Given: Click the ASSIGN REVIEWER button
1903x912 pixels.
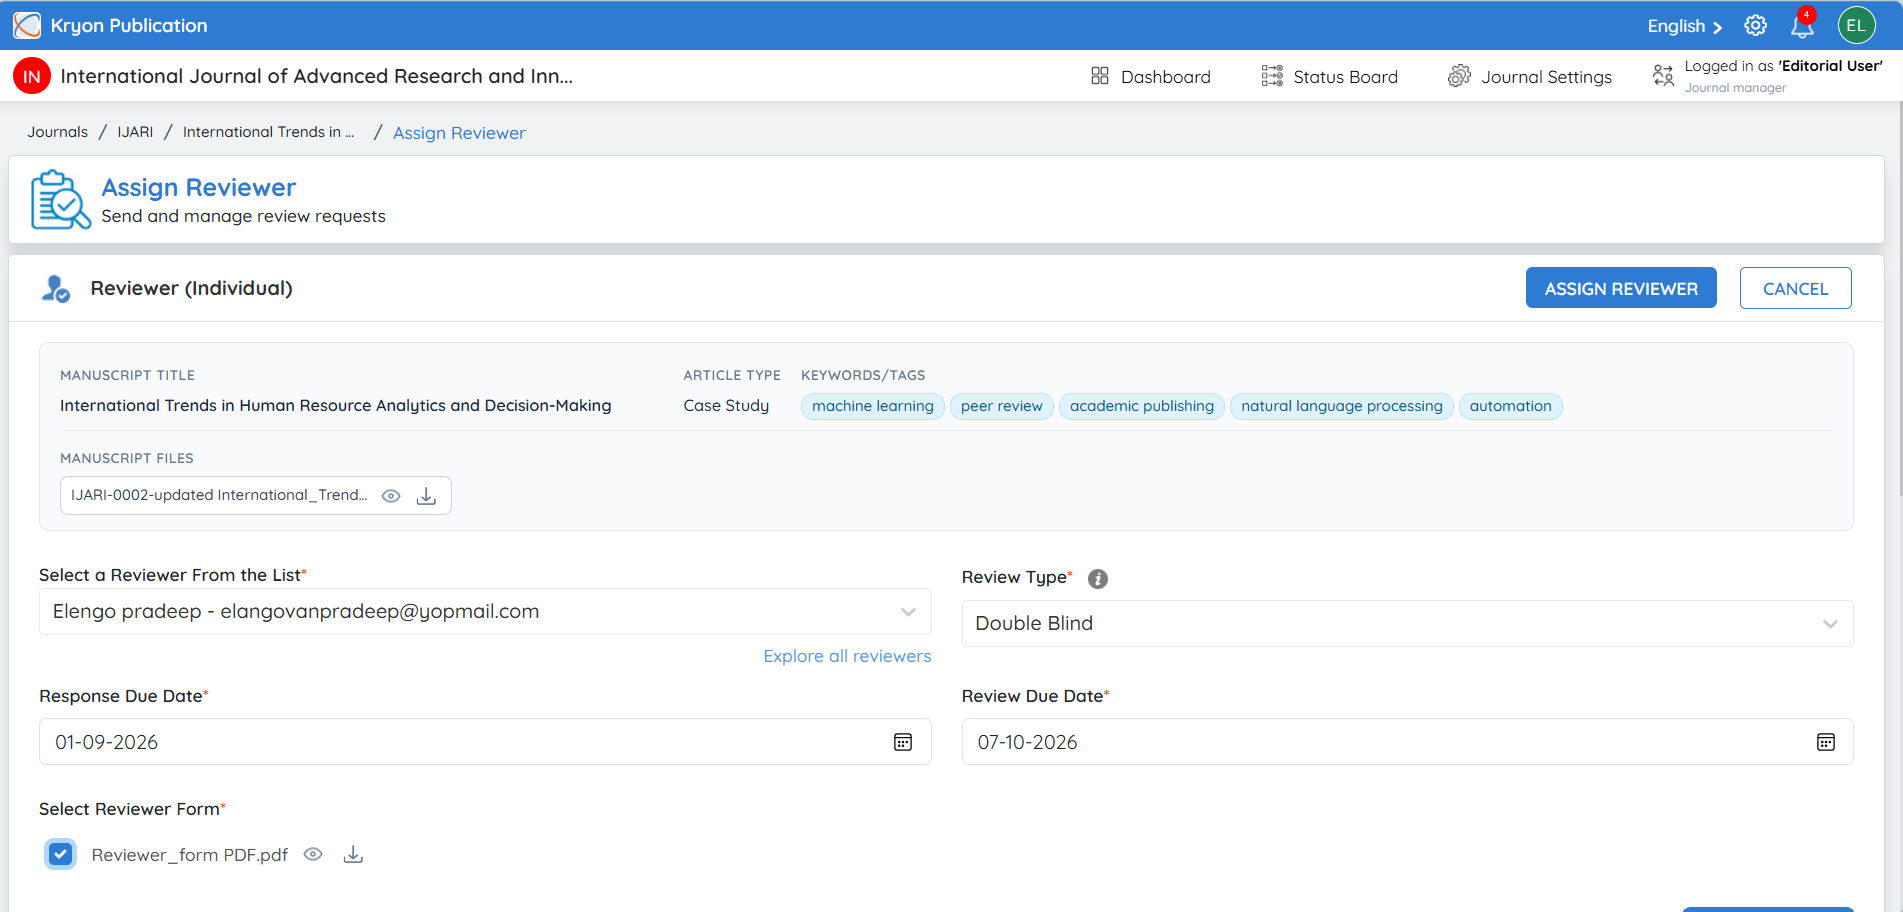Looking at the screenshot, I should (1621, 288).
